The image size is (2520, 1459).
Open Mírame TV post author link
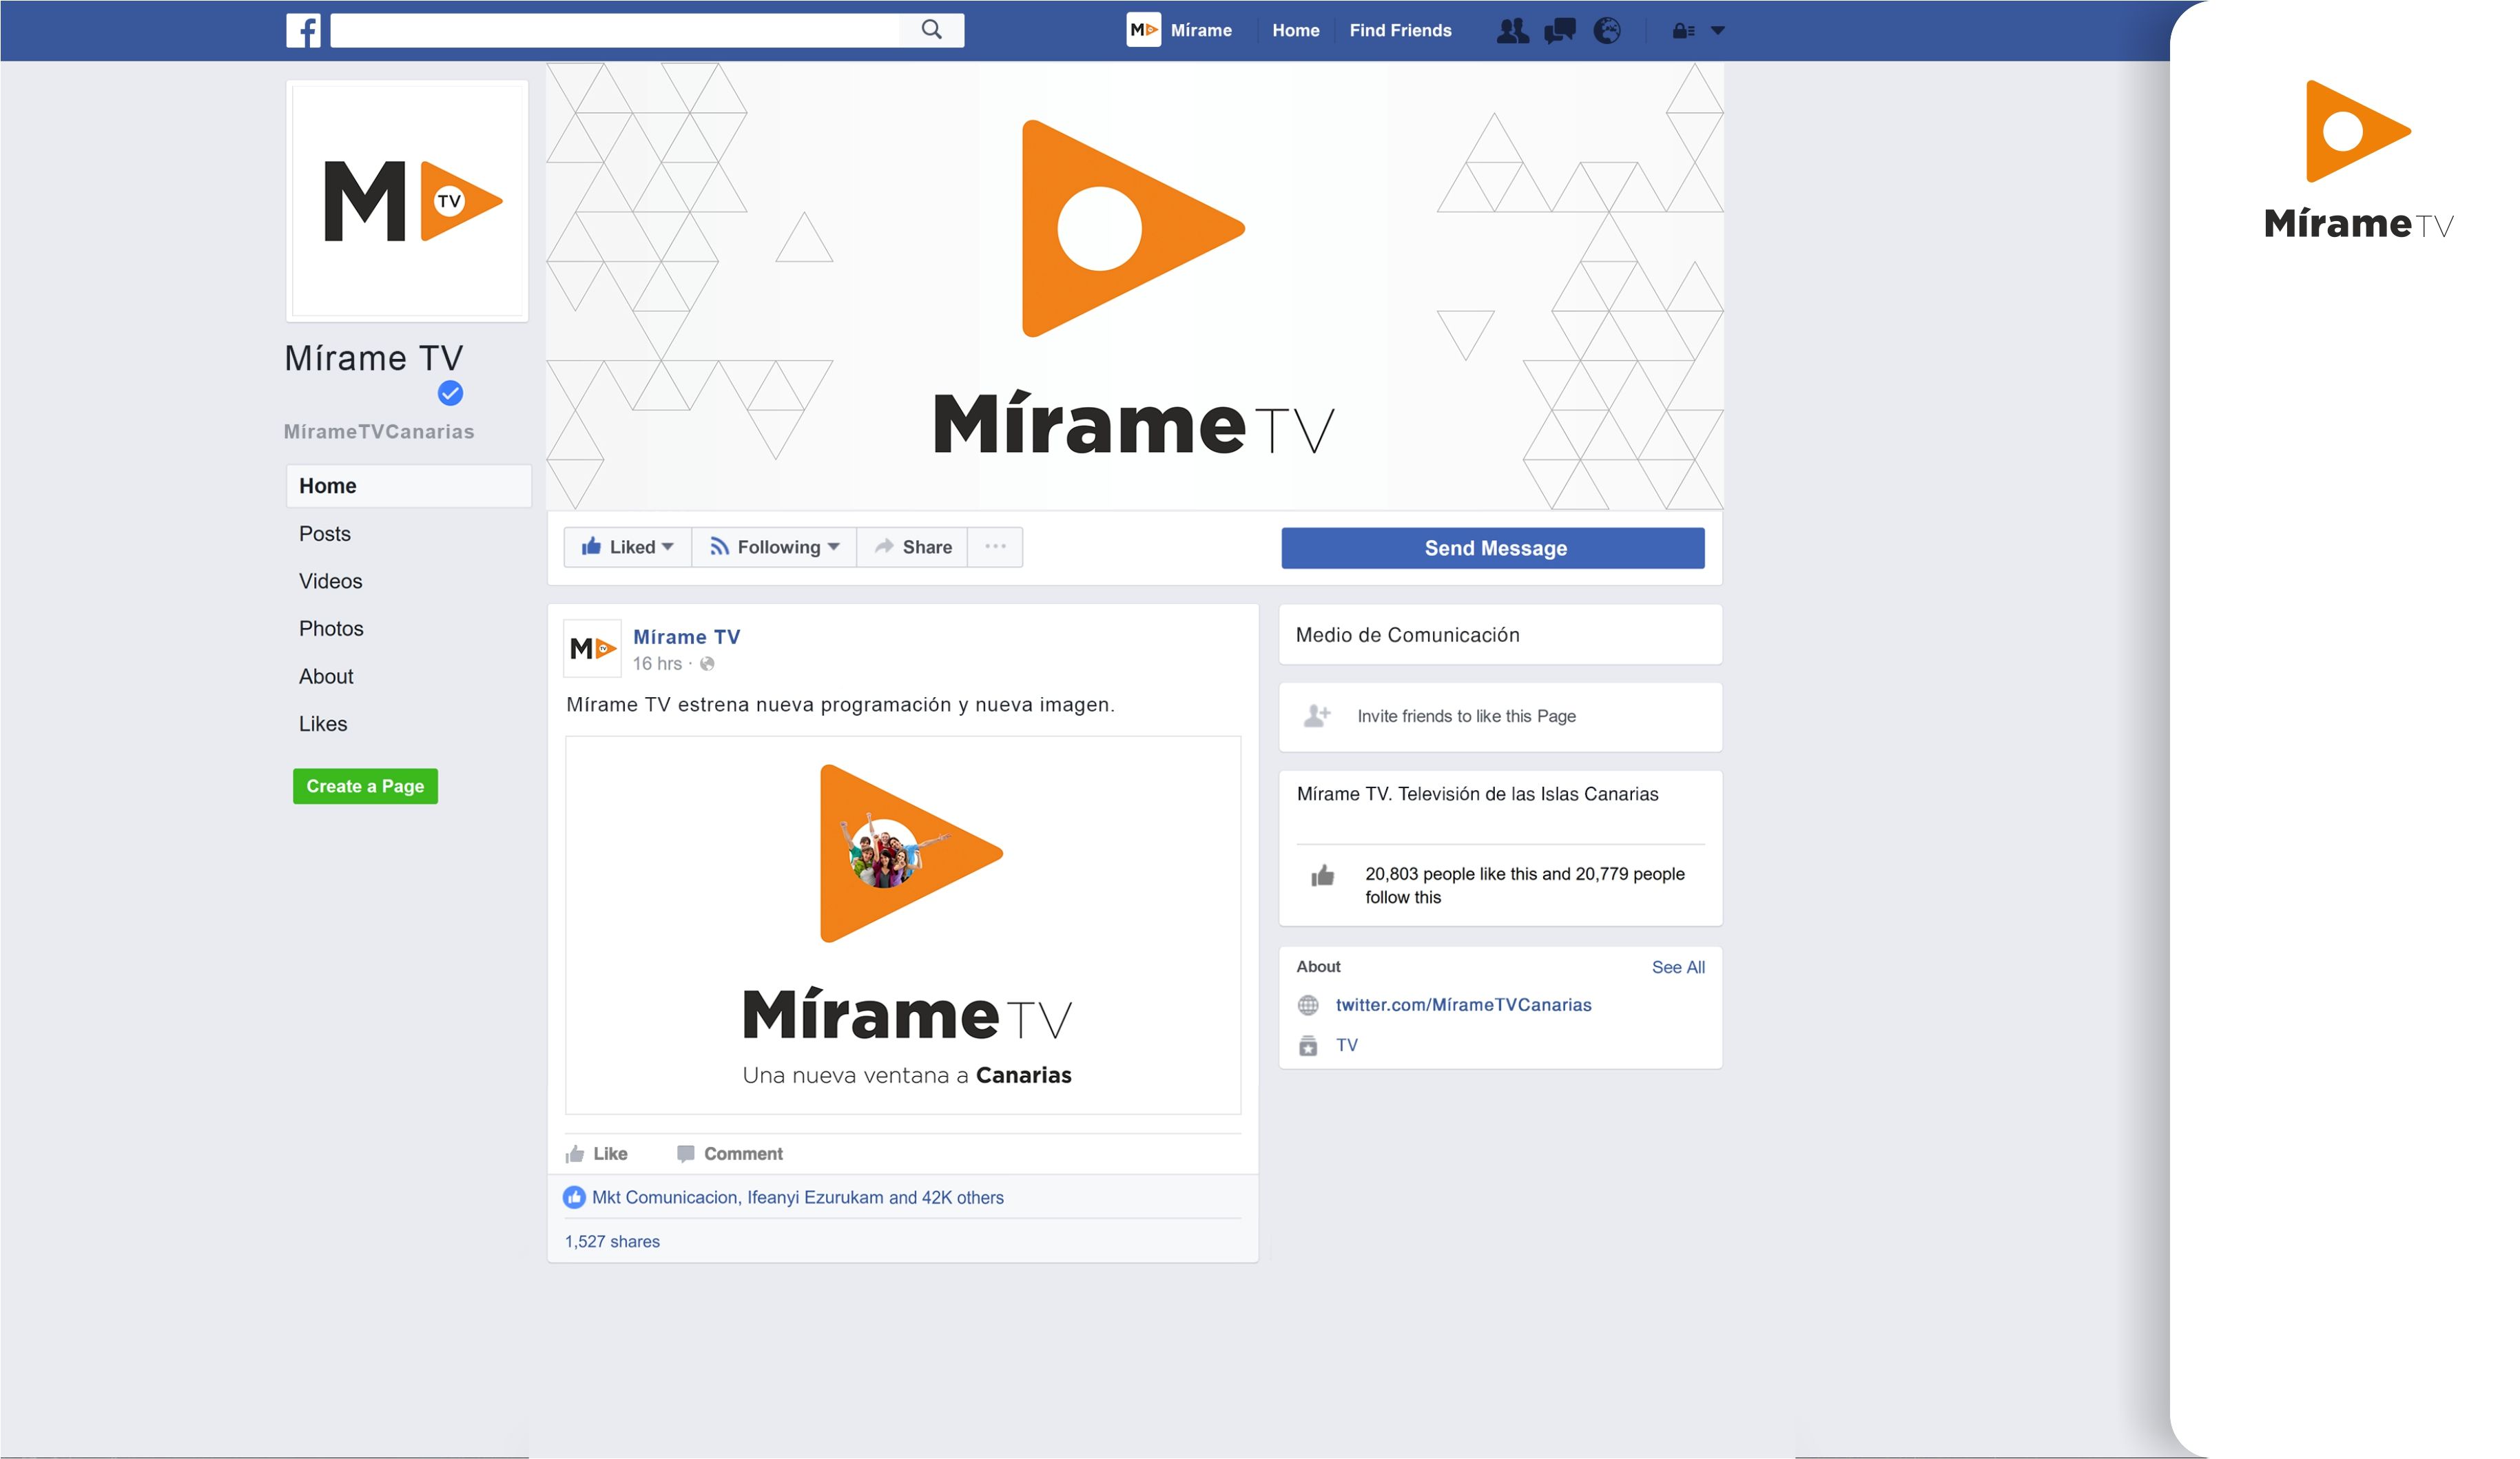(x=687, y=637)
